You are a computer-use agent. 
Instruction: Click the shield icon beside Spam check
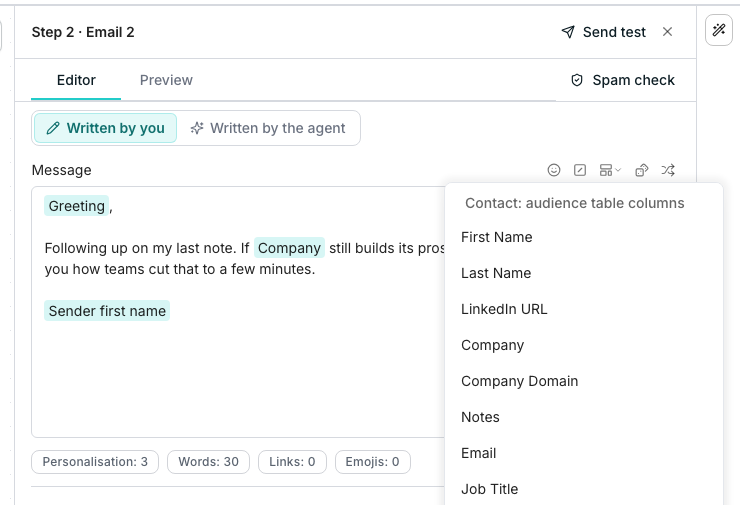(x=577, y=80)
